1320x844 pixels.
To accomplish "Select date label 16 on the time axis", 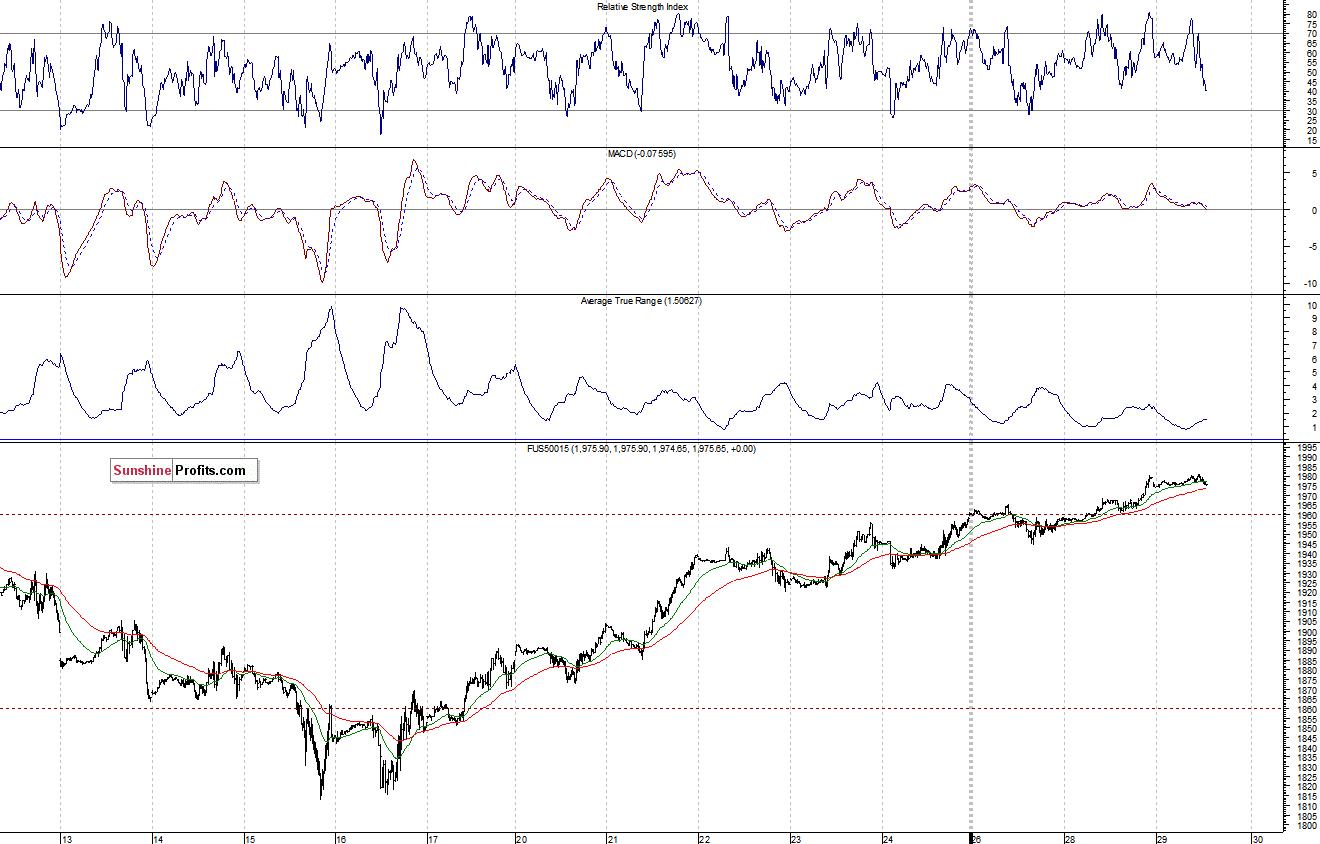I will [341, 839].
